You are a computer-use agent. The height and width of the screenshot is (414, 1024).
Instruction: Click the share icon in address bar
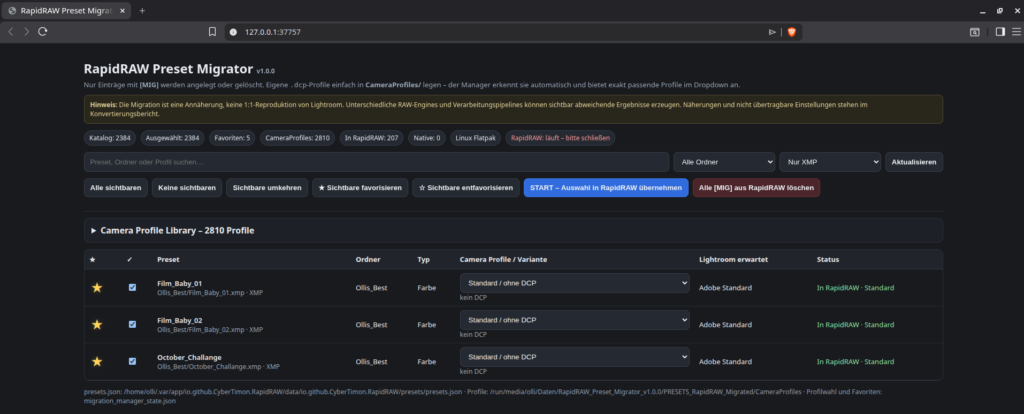coord(772,31)
